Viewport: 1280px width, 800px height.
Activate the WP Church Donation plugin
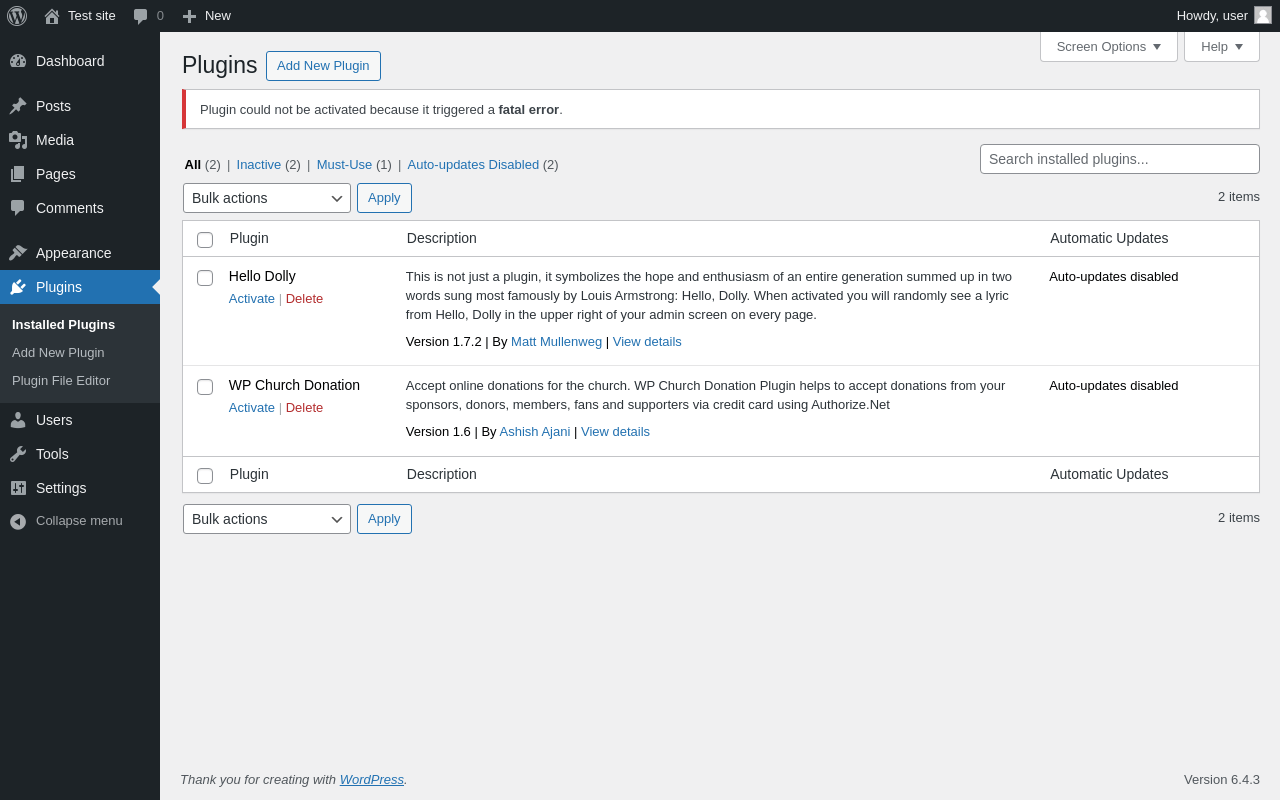(252, 408)
